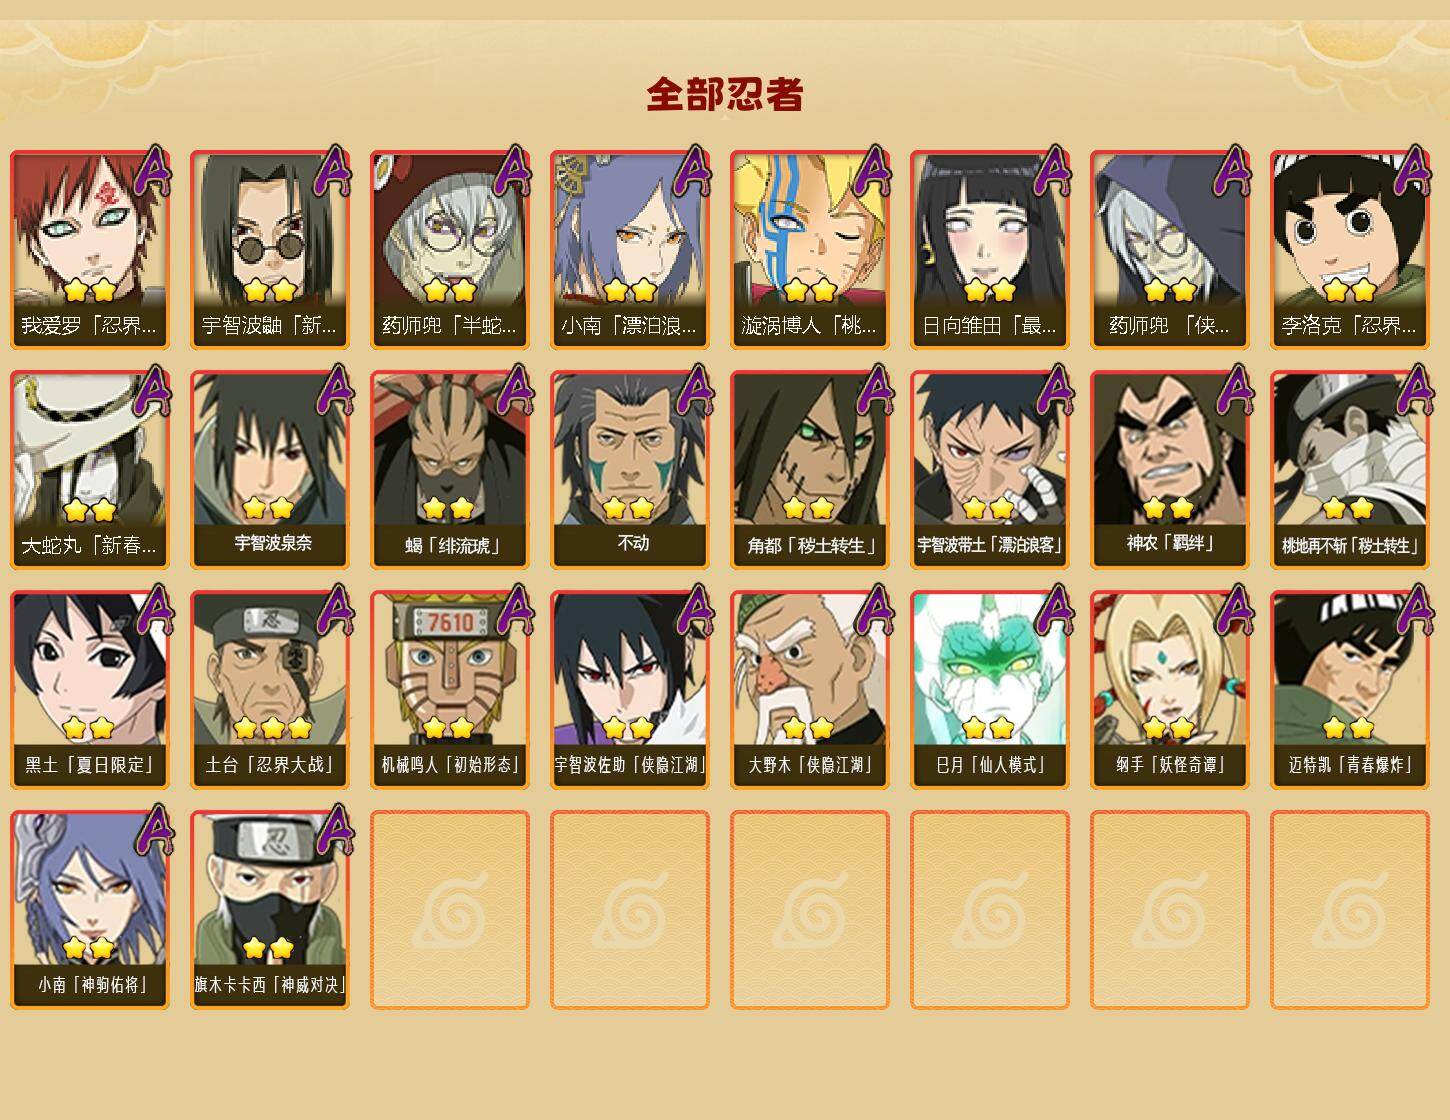Select the 我爱罗「忍界…」ninja card
Viewport: 1450px width, 1120px height.
90,250
